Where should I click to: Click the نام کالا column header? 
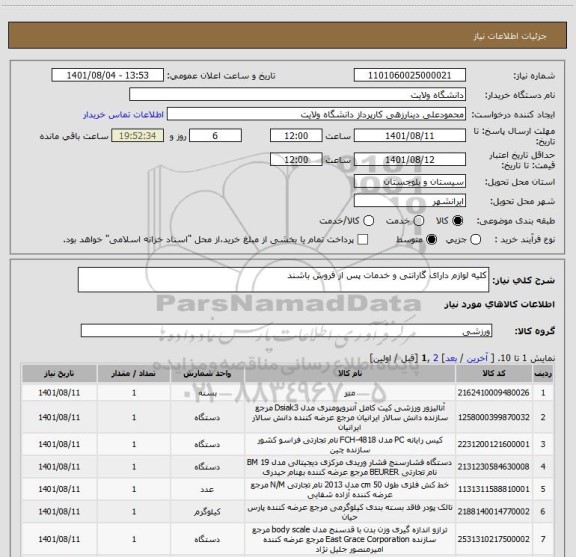pyautogui.click(x=350, y=374)
